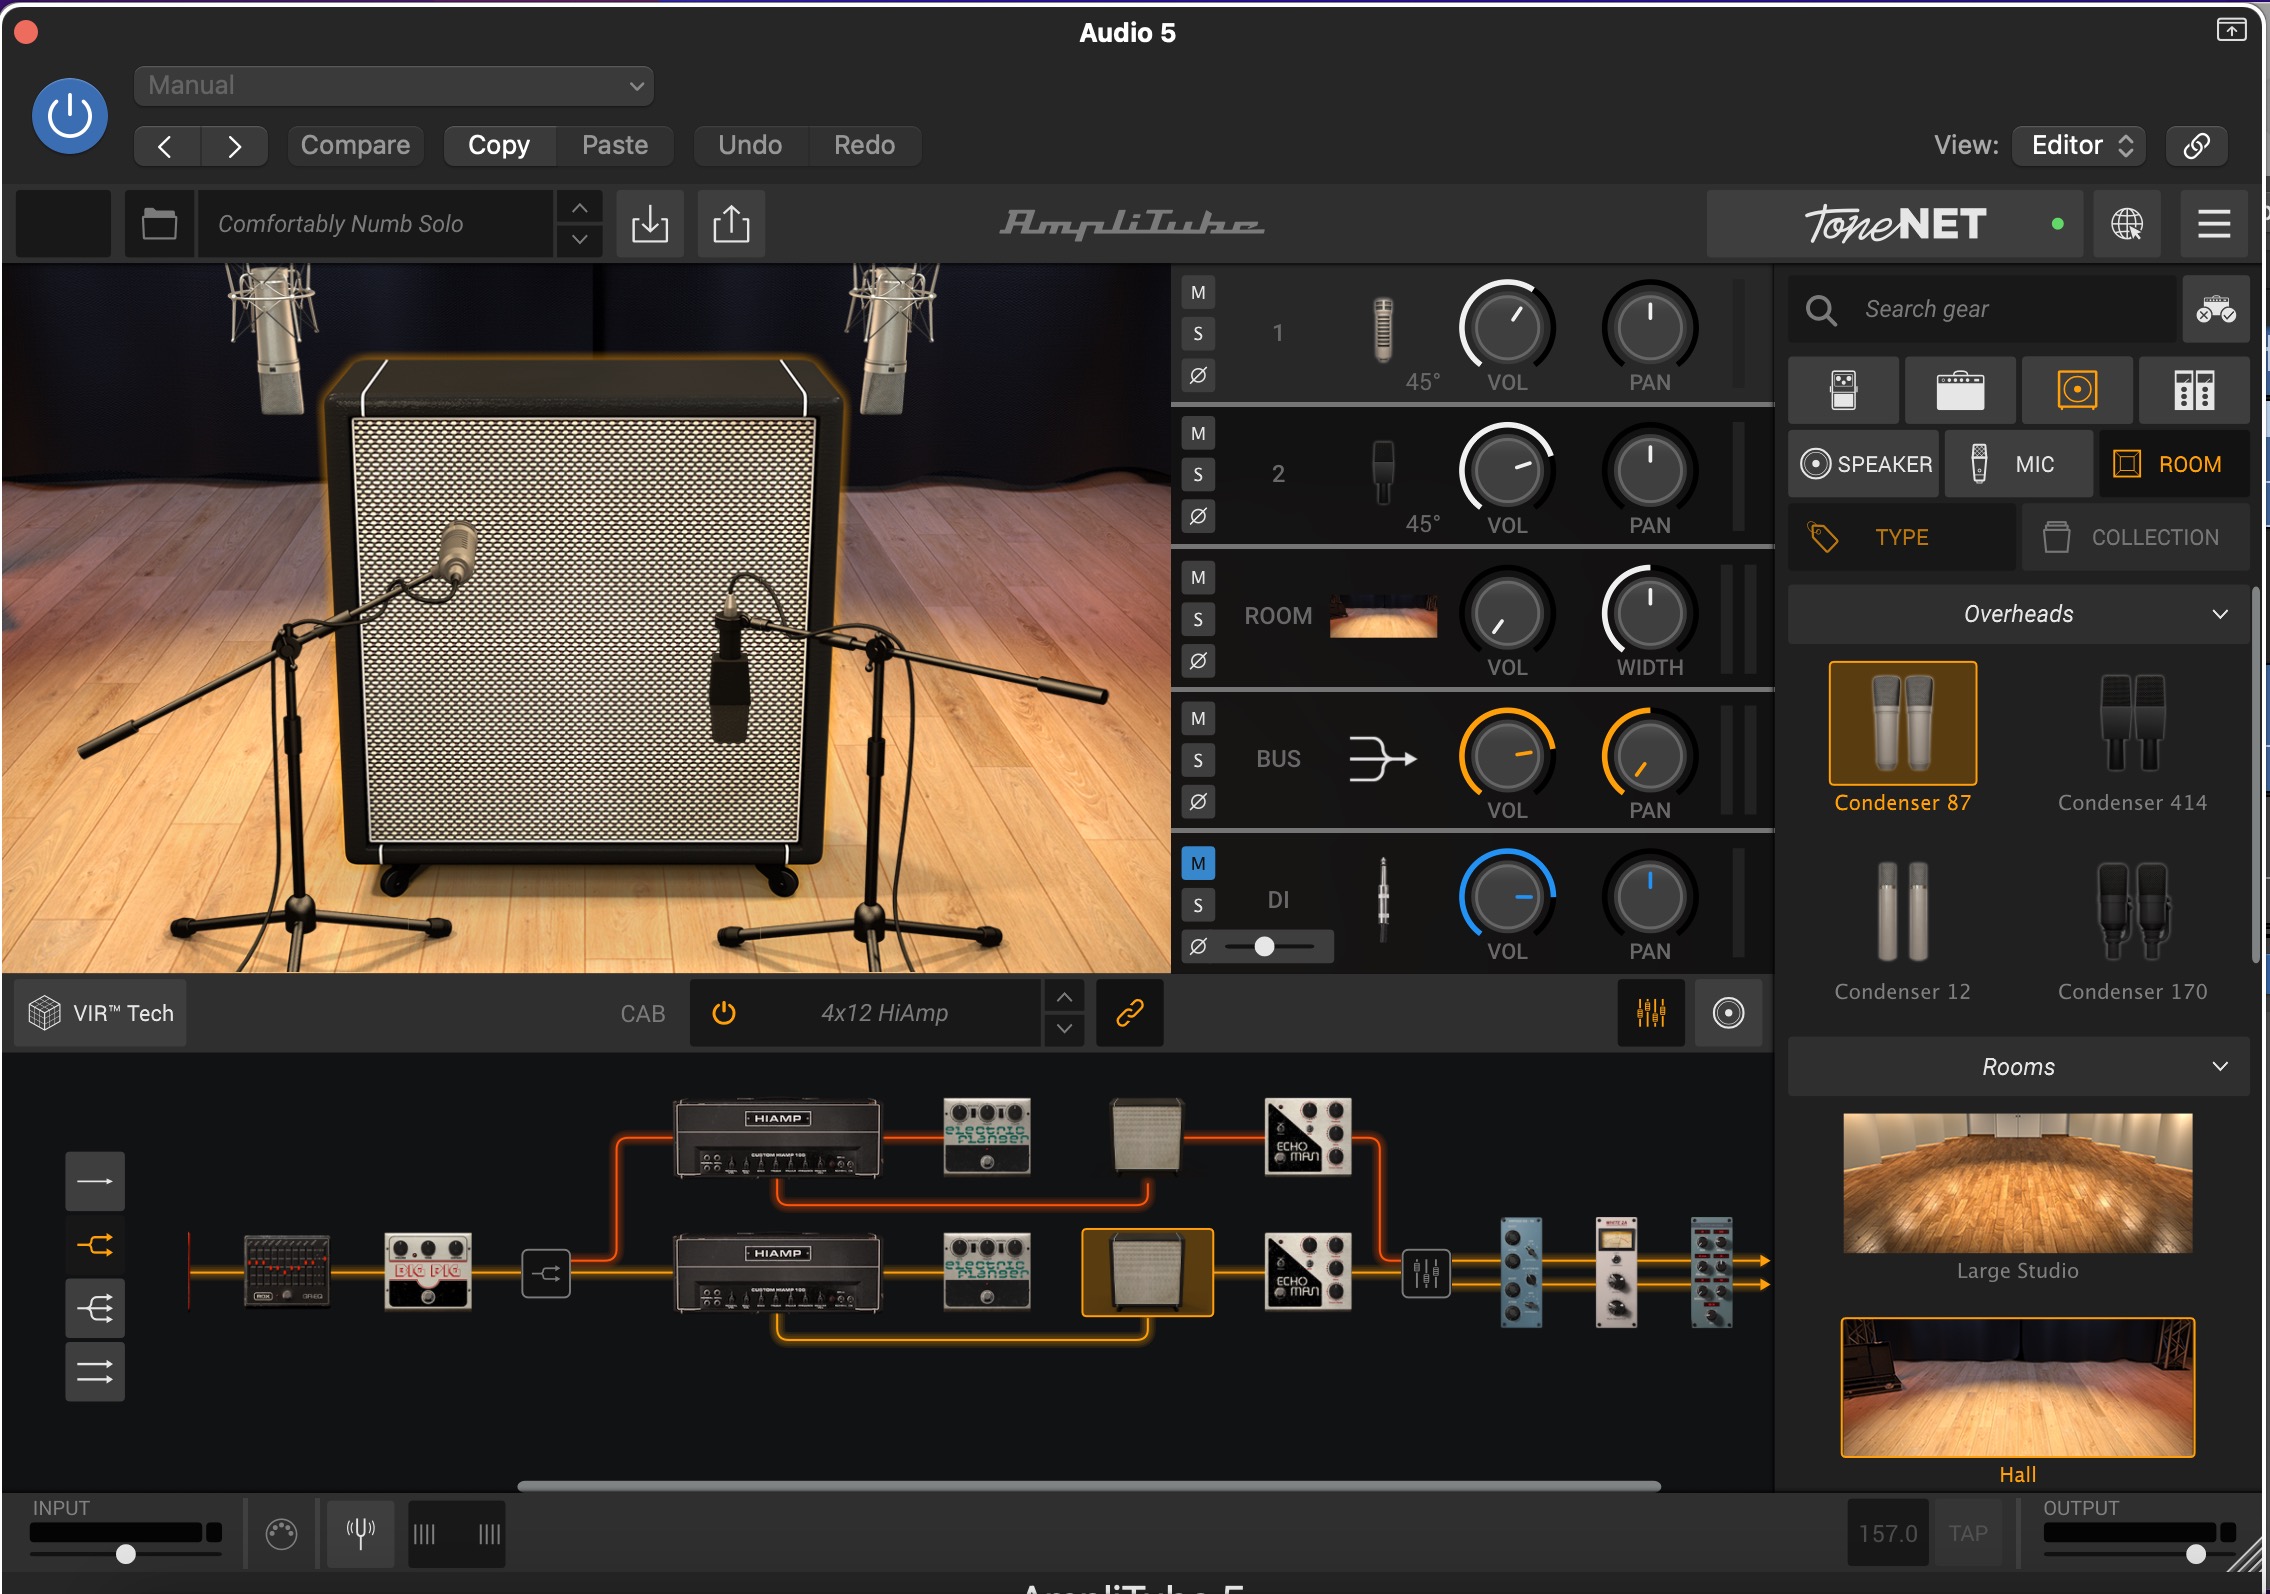Image resolution: width=2270 pixels, height=1594 pixels.
Task: Select the stomp pedal gear category icon
Action: (1843, 390)
